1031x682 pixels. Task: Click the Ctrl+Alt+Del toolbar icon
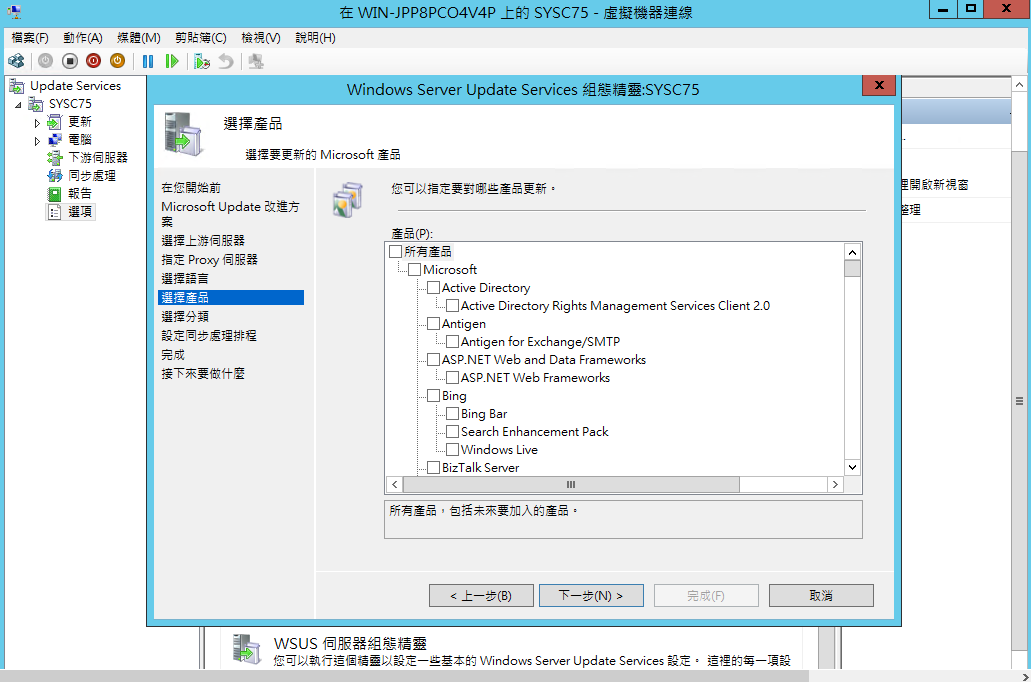point(16,61)
